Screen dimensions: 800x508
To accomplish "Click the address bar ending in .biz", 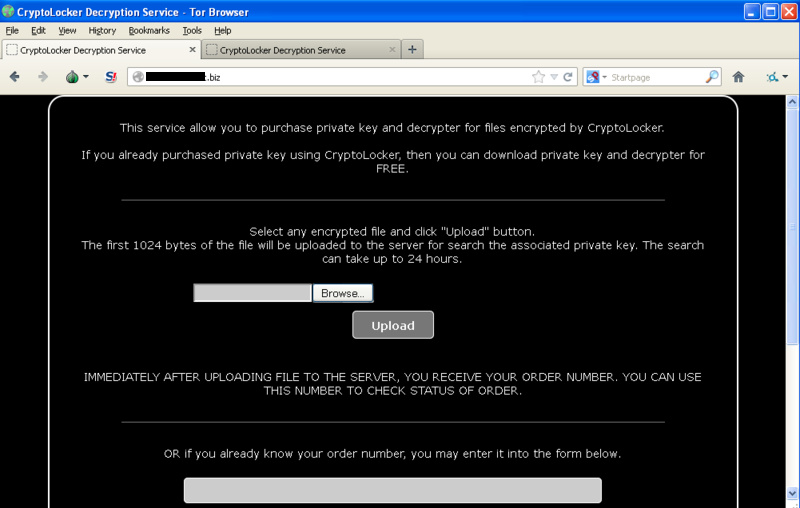I will tap(352, 77).
